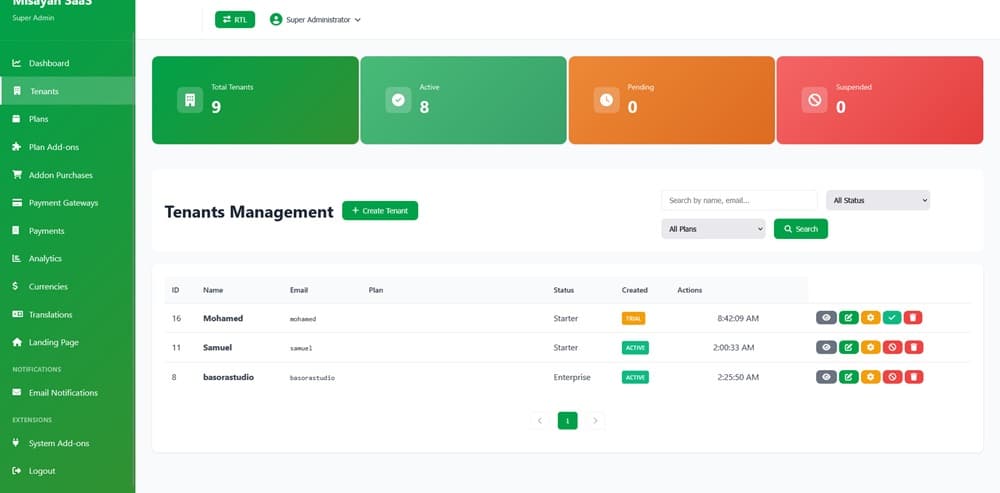The height and width of the screenshot is (493, 1000).
Task: Activate Mohamed tenant with green checkmark
Action: tap(892, 318)
